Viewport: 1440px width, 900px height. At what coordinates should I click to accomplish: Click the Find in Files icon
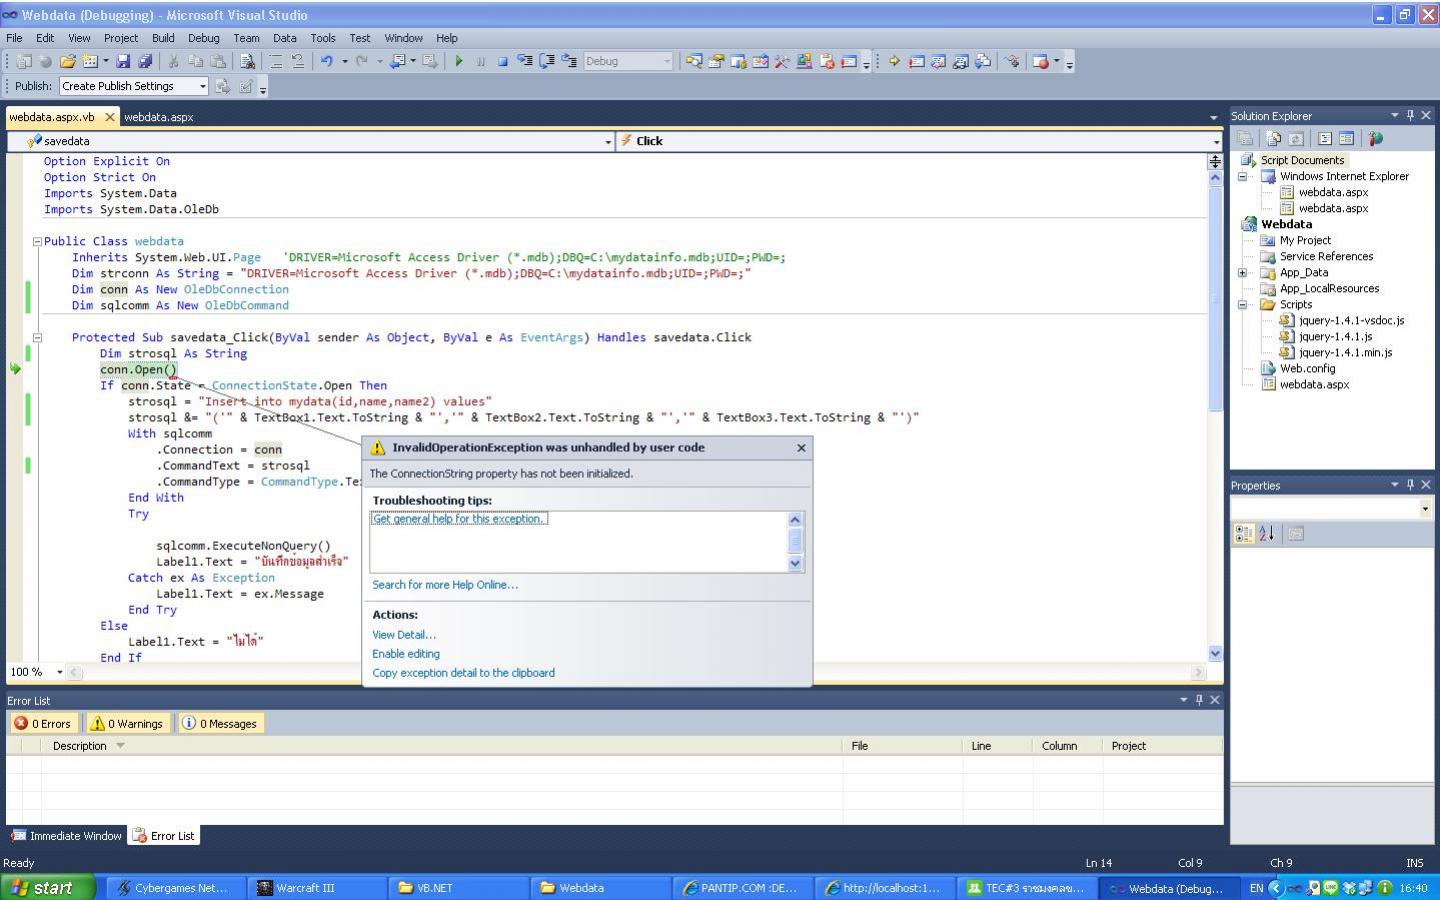[x=247, y=61]
